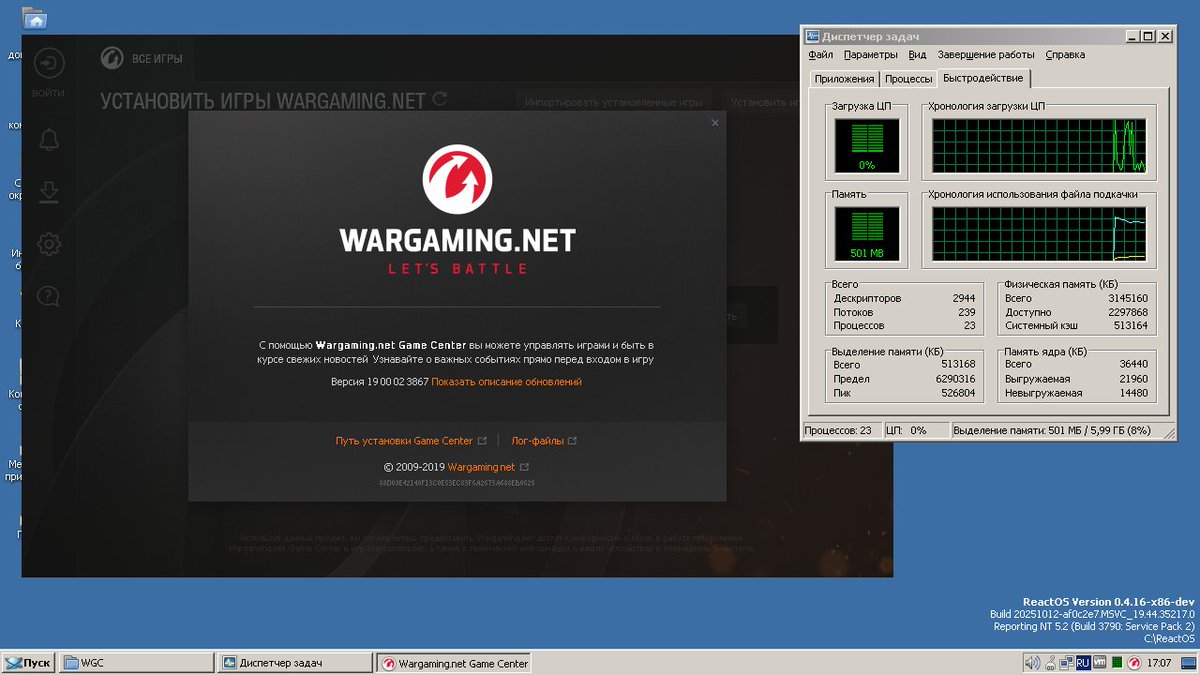Screen dimensions: 1200x675
Task: Open the Параметры menu in Task Manager
Action: click(870, 55)
